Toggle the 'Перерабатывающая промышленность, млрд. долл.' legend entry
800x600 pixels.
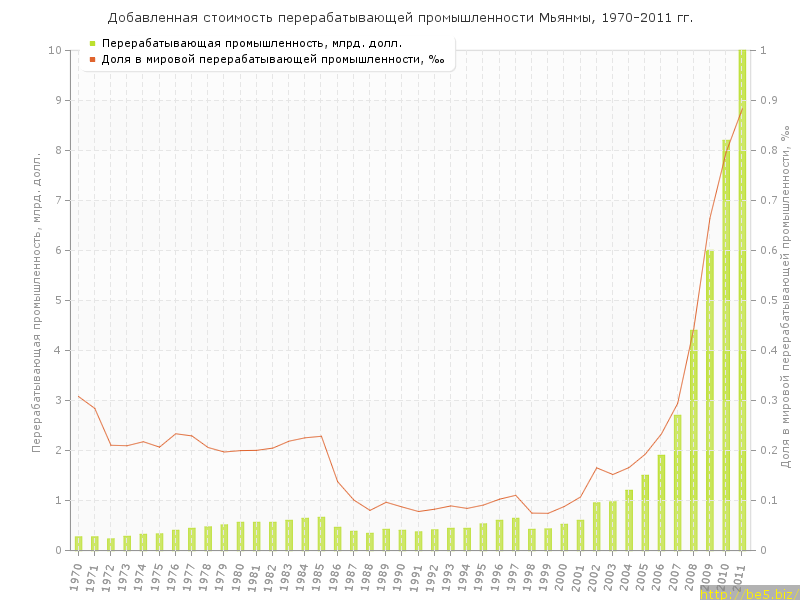click(252, 44)
